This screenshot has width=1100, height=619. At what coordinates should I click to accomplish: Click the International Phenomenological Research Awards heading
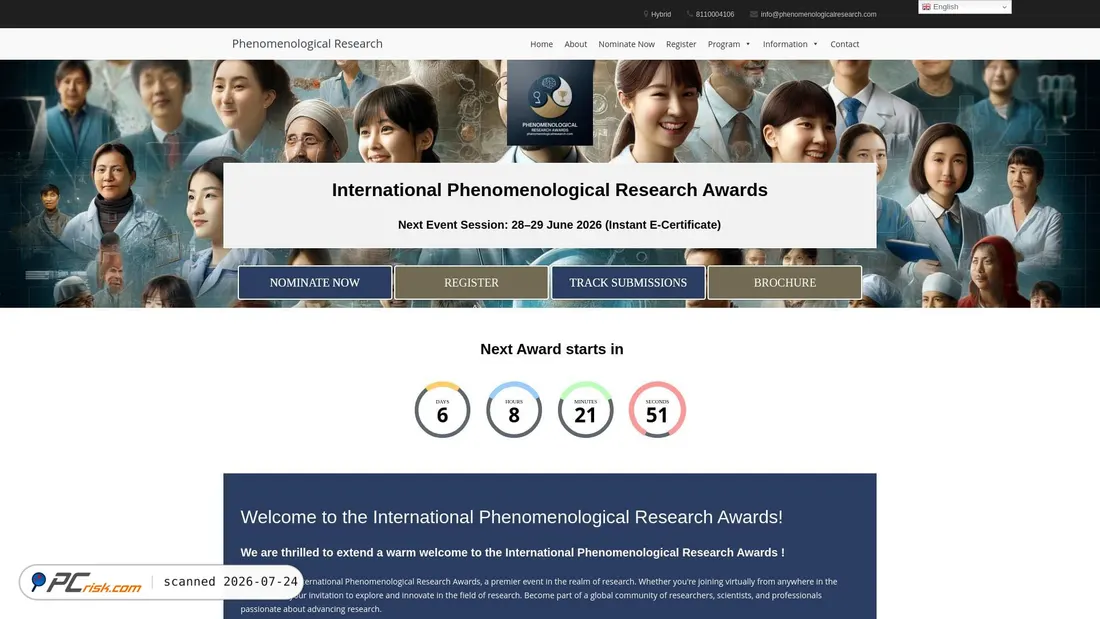tap(549, 190)
